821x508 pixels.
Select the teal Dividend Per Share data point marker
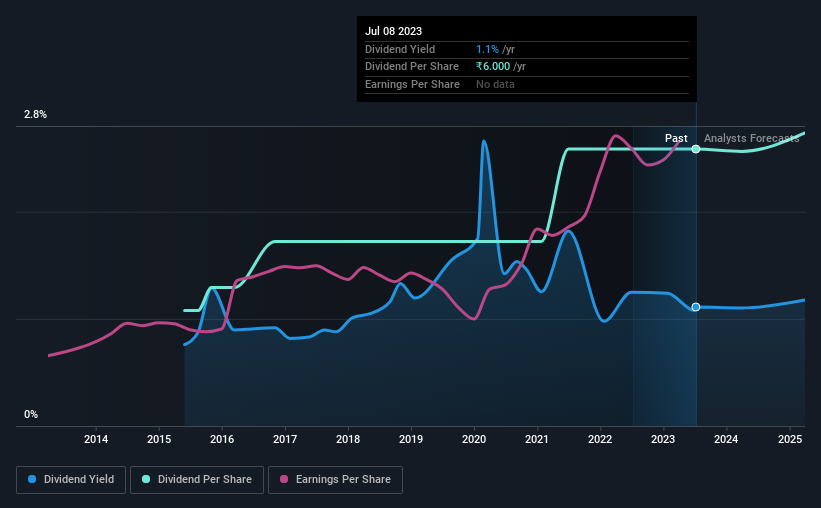[x=696, y=149]
